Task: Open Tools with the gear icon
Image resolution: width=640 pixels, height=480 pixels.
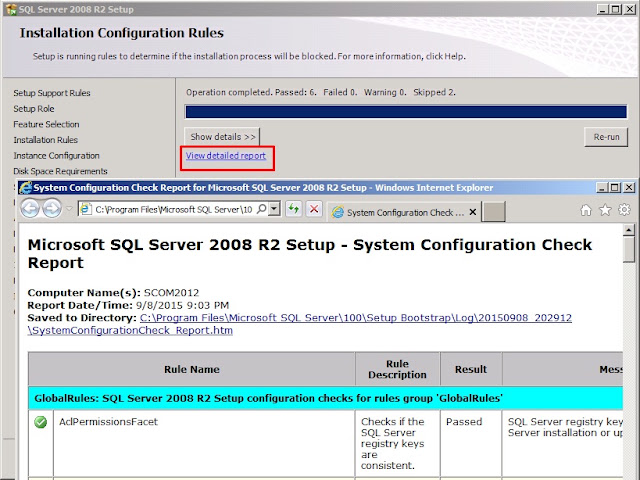Action: (x=624, y=210)
